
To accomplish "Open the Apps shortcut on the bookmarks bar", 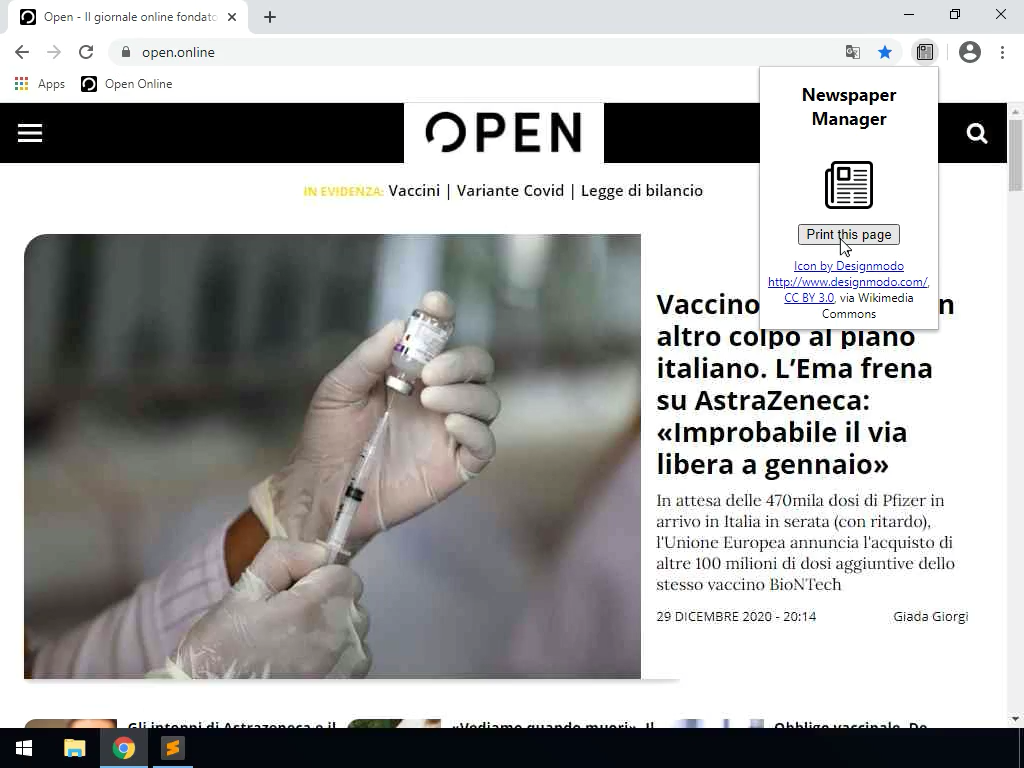I will pyautogui.click(x=40, y=84).
